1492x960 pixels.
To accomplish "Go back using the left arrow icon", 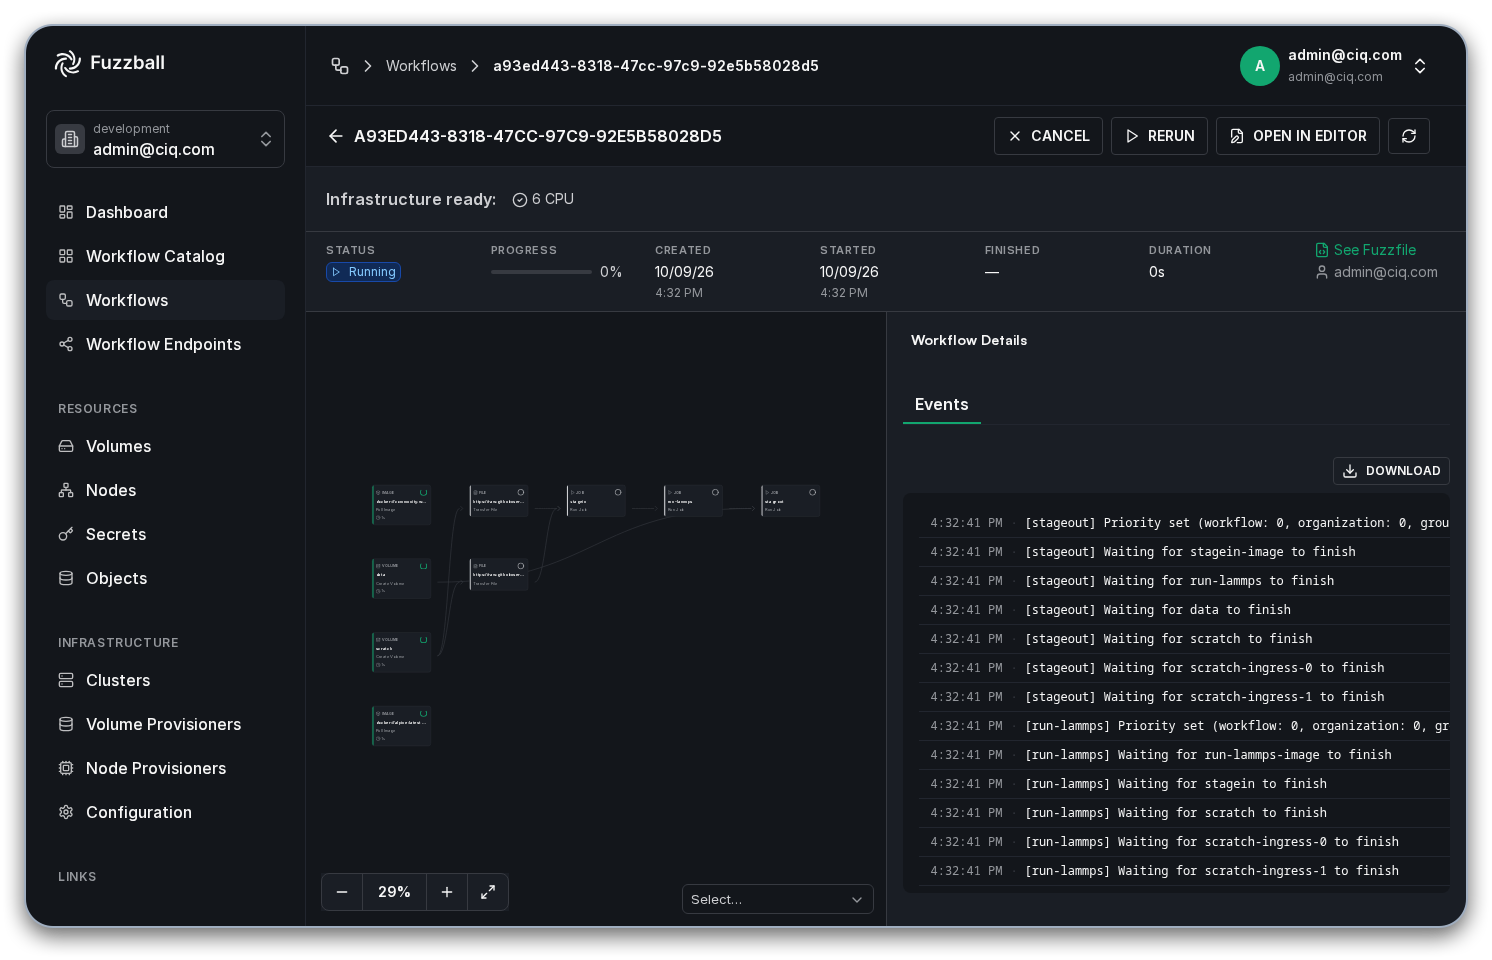I will coord(336,136).
